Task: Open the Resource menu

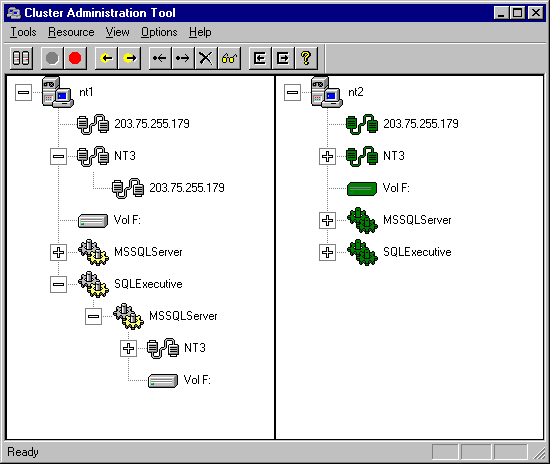Action: 71,32
